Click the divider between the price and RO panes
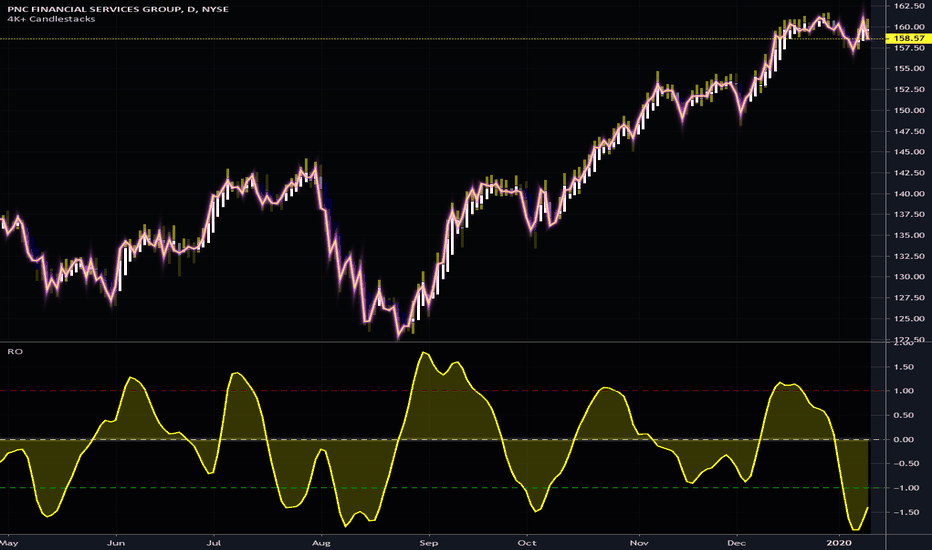The width and height of the screenshot is (932, 550). pyautogui.click(x=466, y=341)
